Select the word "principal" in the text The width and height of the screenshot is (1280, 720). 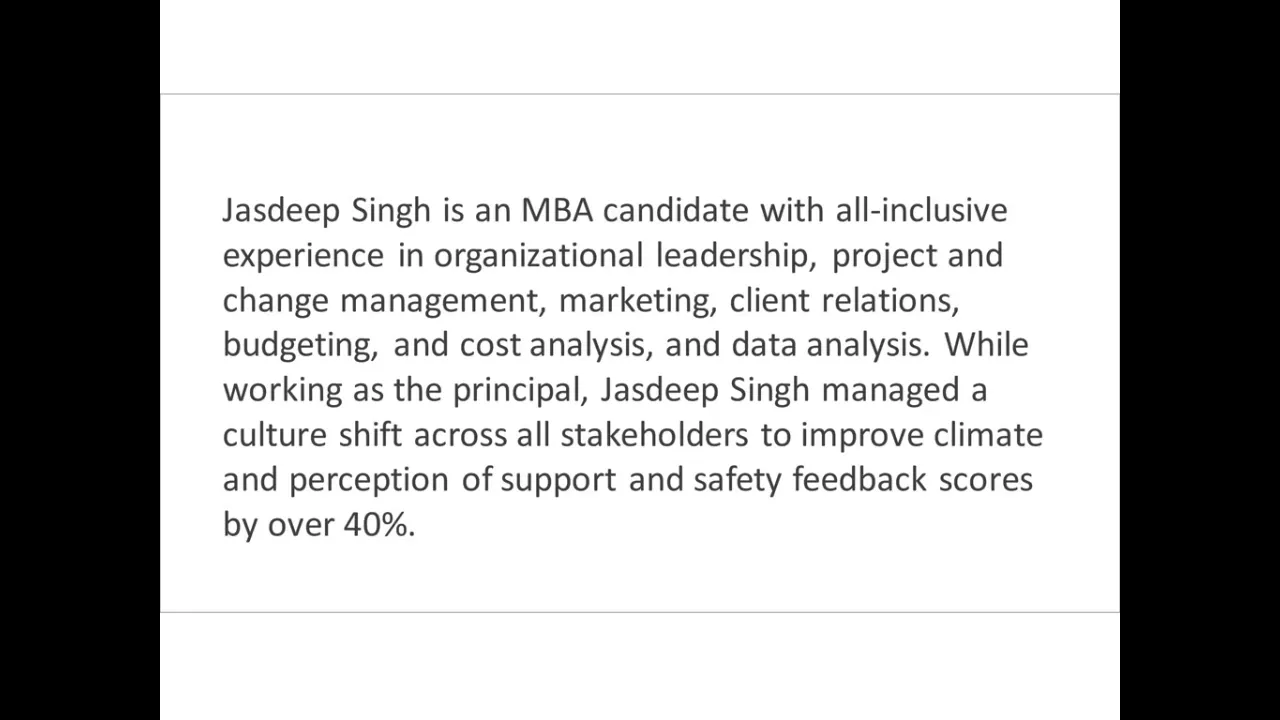[x=516, y=391]
